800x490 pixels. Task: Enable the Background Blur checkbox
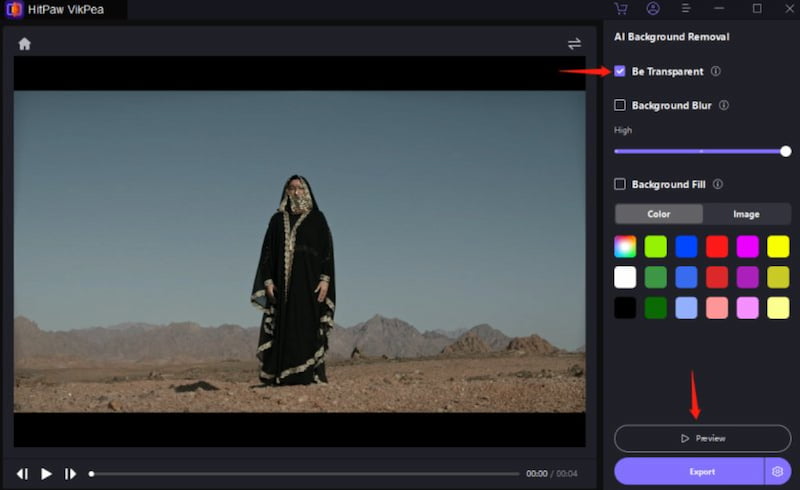tap(620, 105)
